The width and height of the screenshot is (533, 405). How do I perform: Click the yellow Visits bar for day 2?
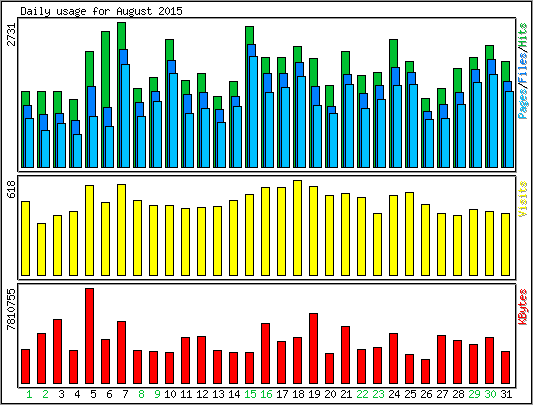[41, 249]
